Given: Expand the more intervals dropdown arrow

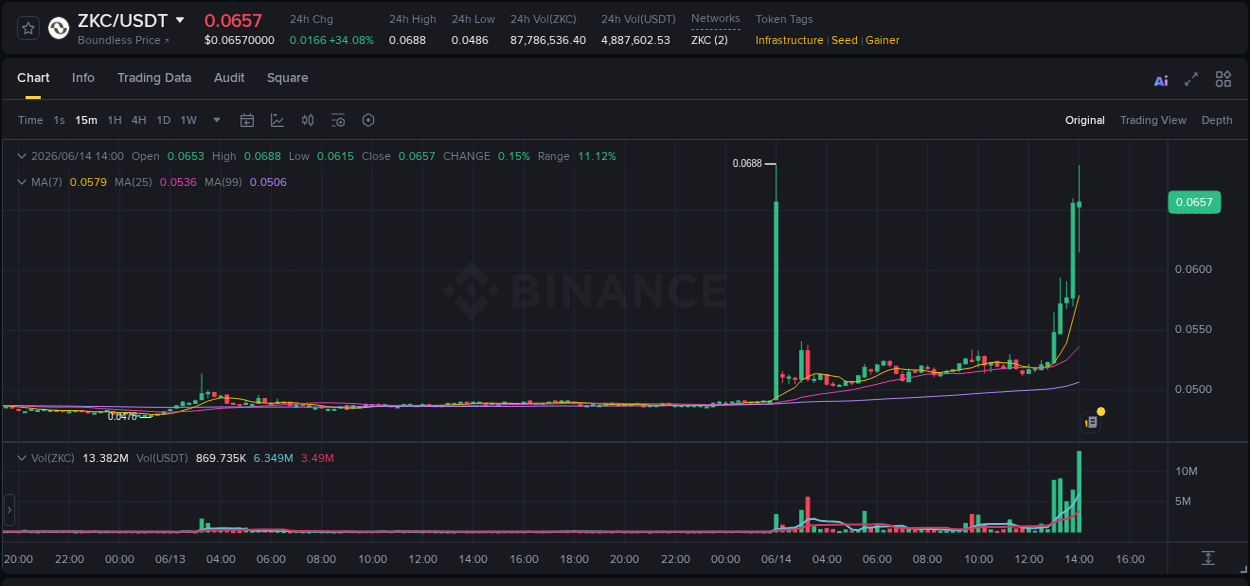Looking at the screenshot, I should (217, 120).
